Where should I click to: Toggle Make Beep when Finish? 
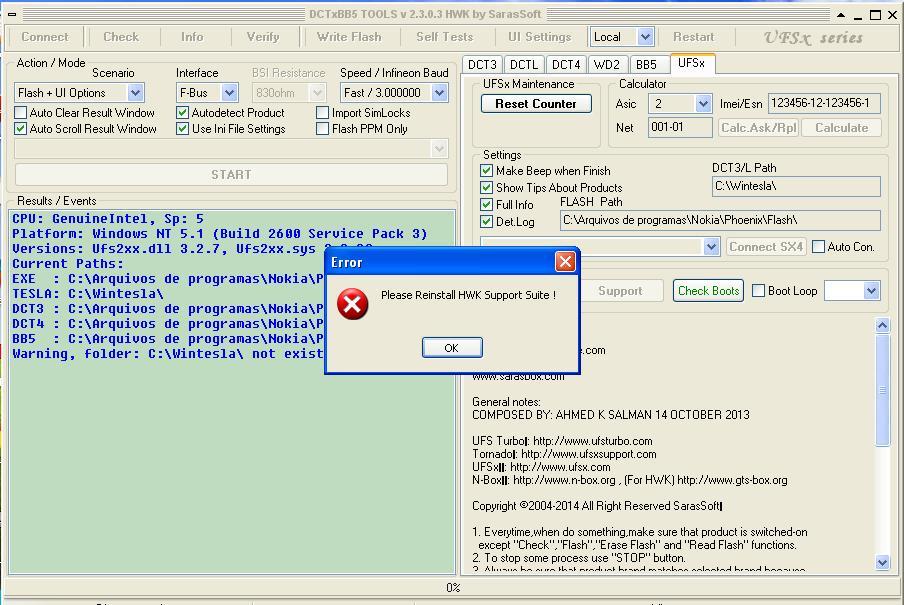pyautogui.click(x=487, y=171)
